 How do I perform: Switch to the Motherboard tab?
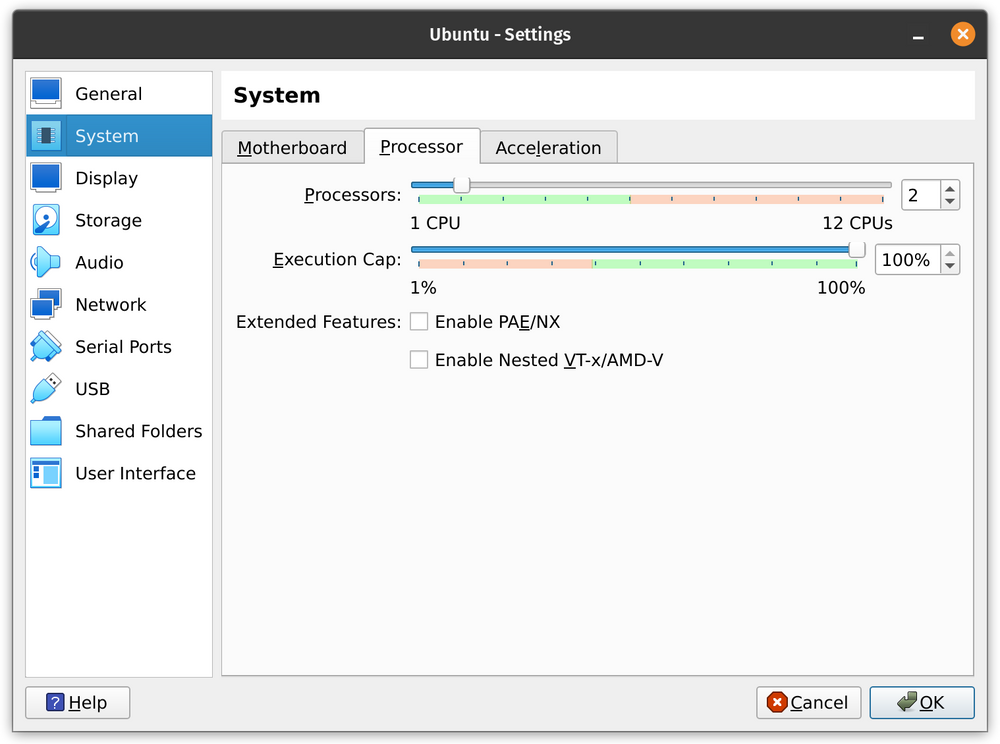coord(293,147)
